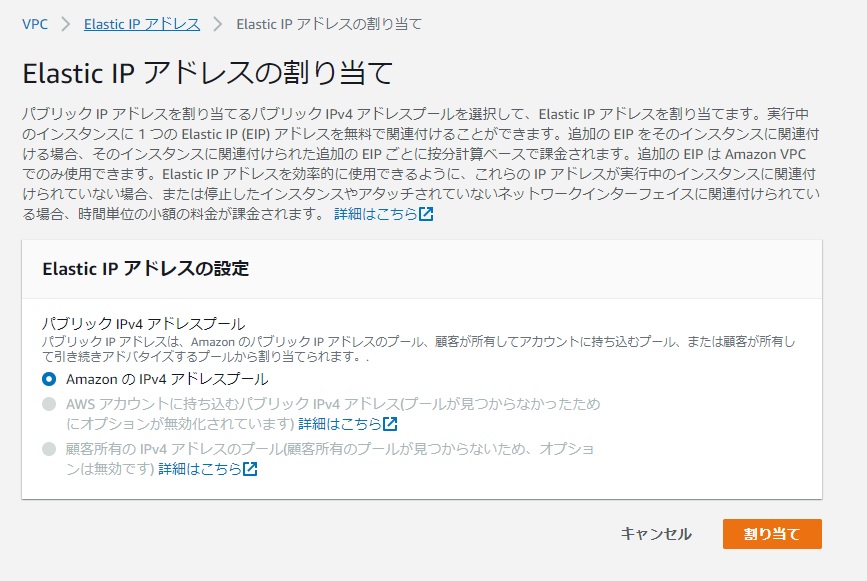Select 顧客所有の IPv4 アドレスのプール radio
This screenshot has width=867, height=581.
49,449
